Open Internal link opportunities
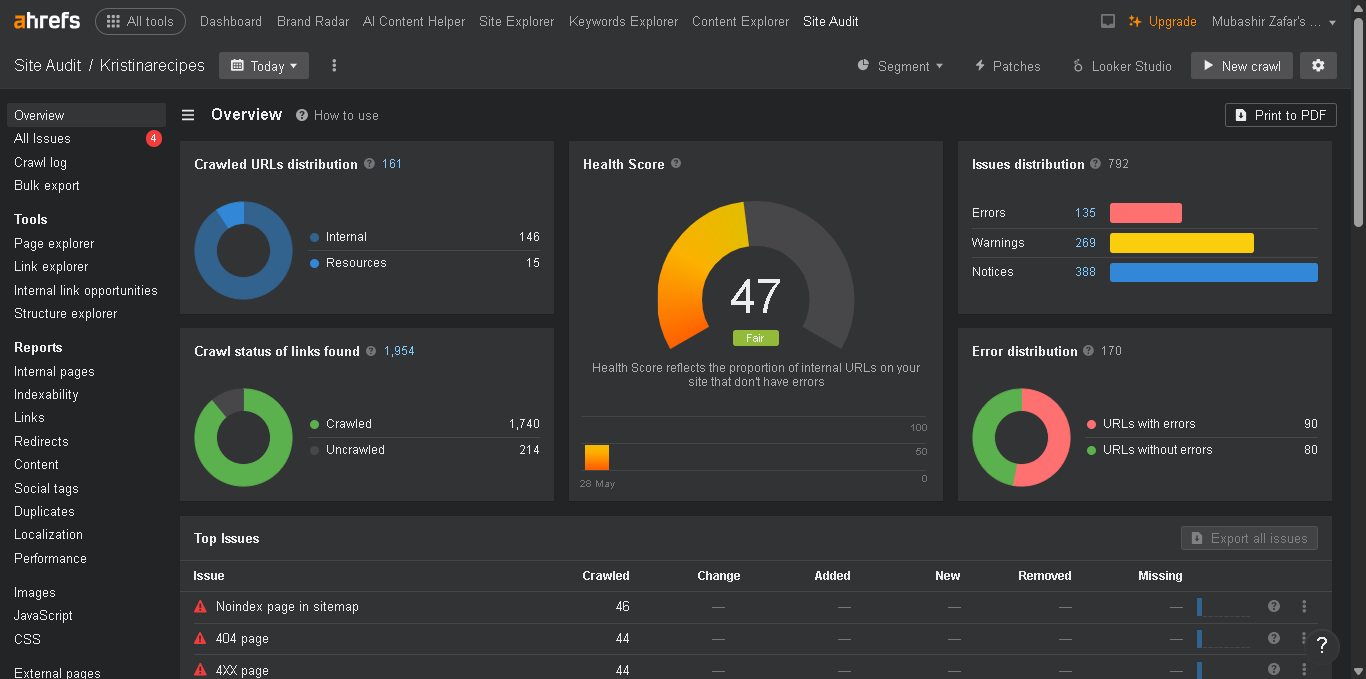This screenshot has height=679, width=1366. (x=86, y=290)
